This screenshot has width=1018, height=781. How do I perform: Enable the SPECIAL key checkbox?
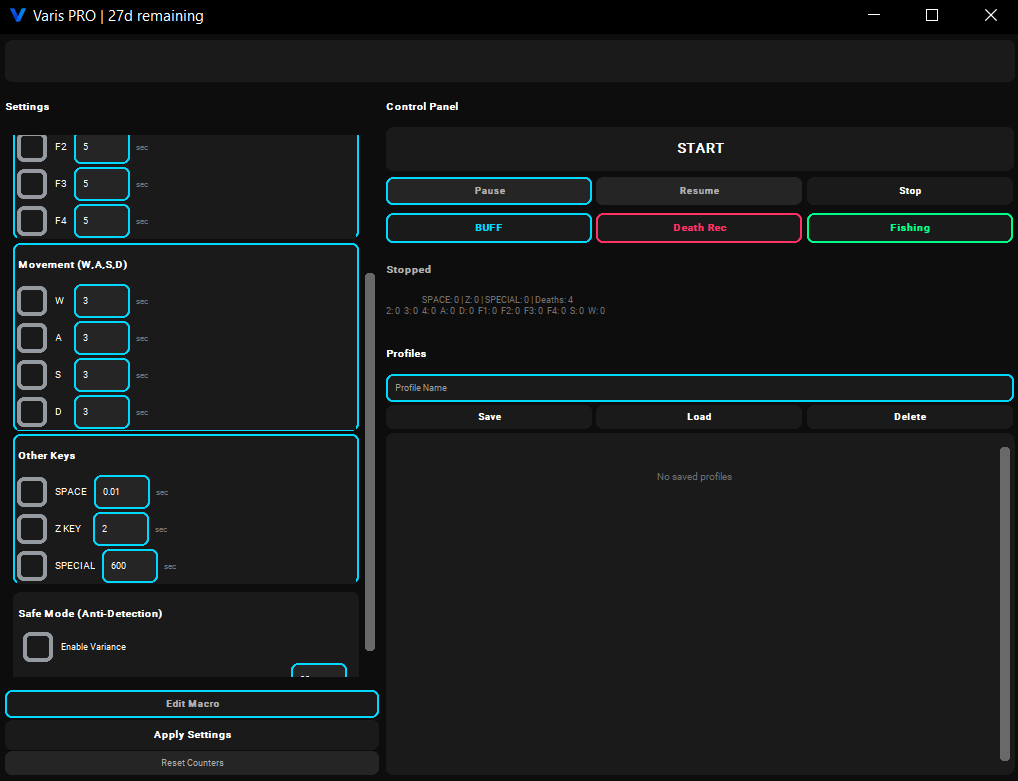pos(32,566)
